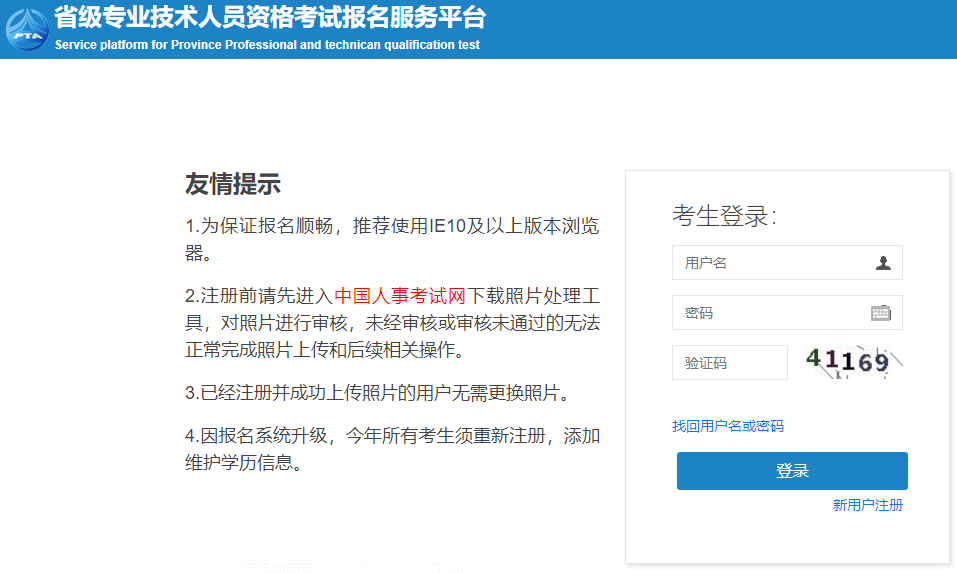This screenshot has width=957, height=573.
Task: Click into the 验证码 input box
Action: (x=729, y=363)
